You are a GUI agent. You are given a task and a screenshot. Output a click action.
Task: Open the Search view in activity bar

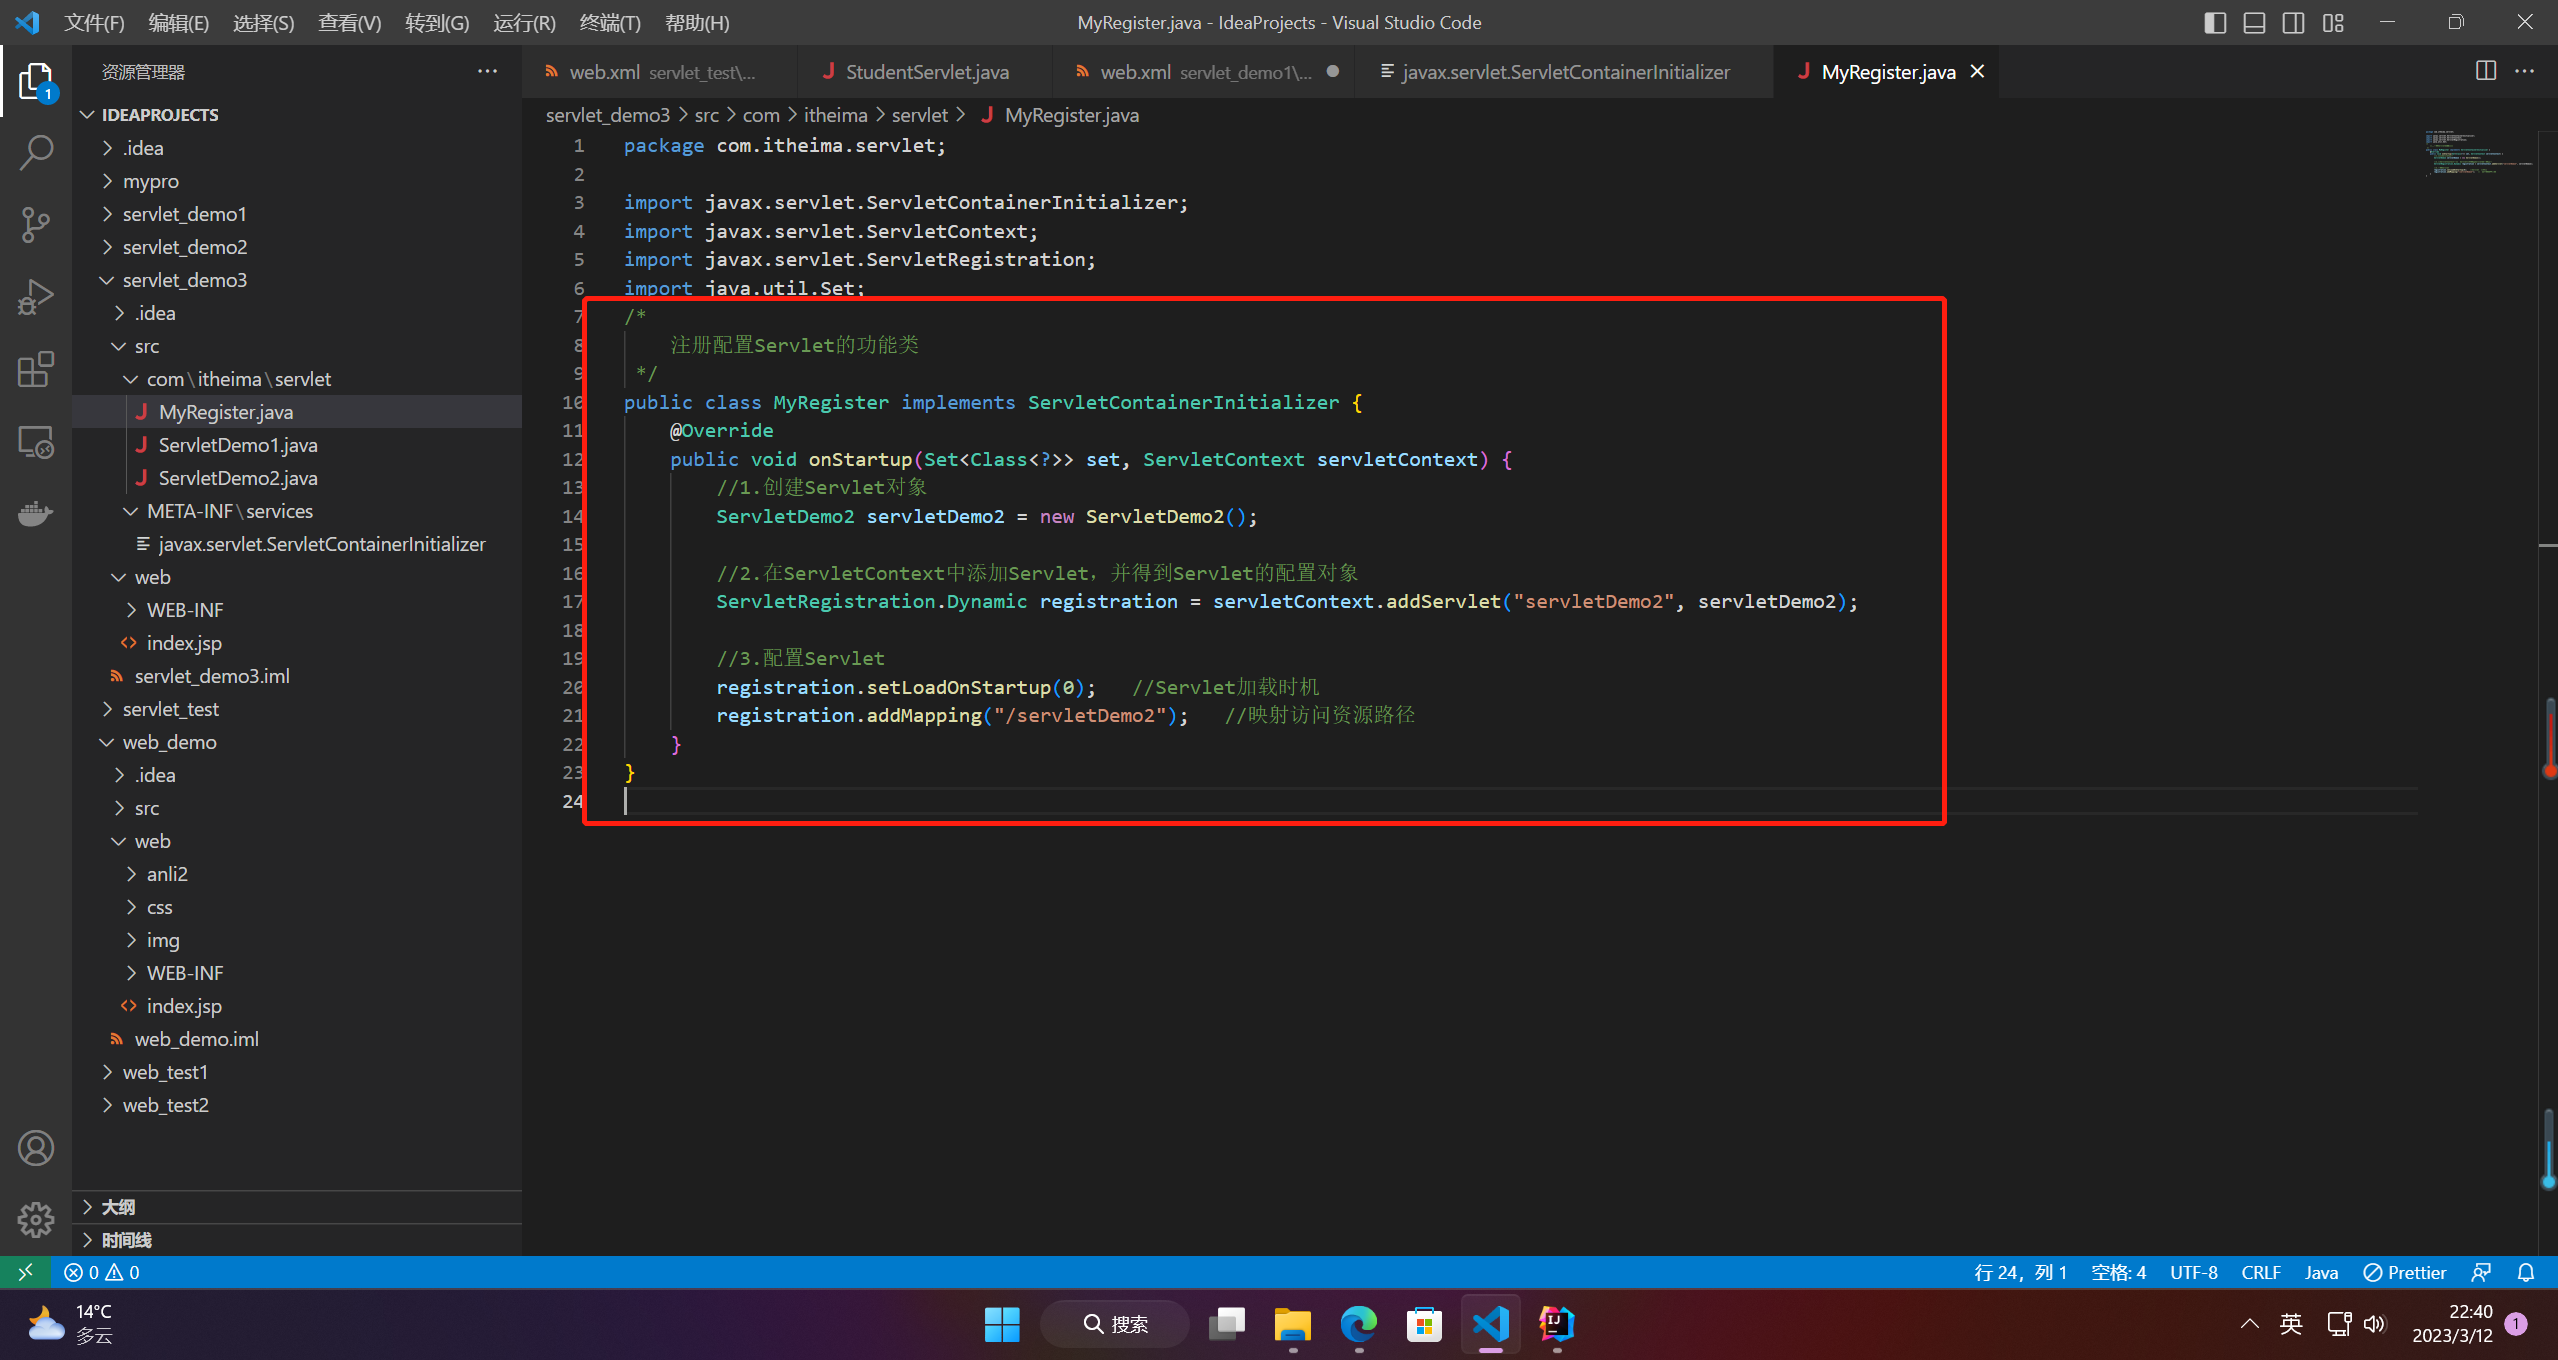(x=36, y=153)
